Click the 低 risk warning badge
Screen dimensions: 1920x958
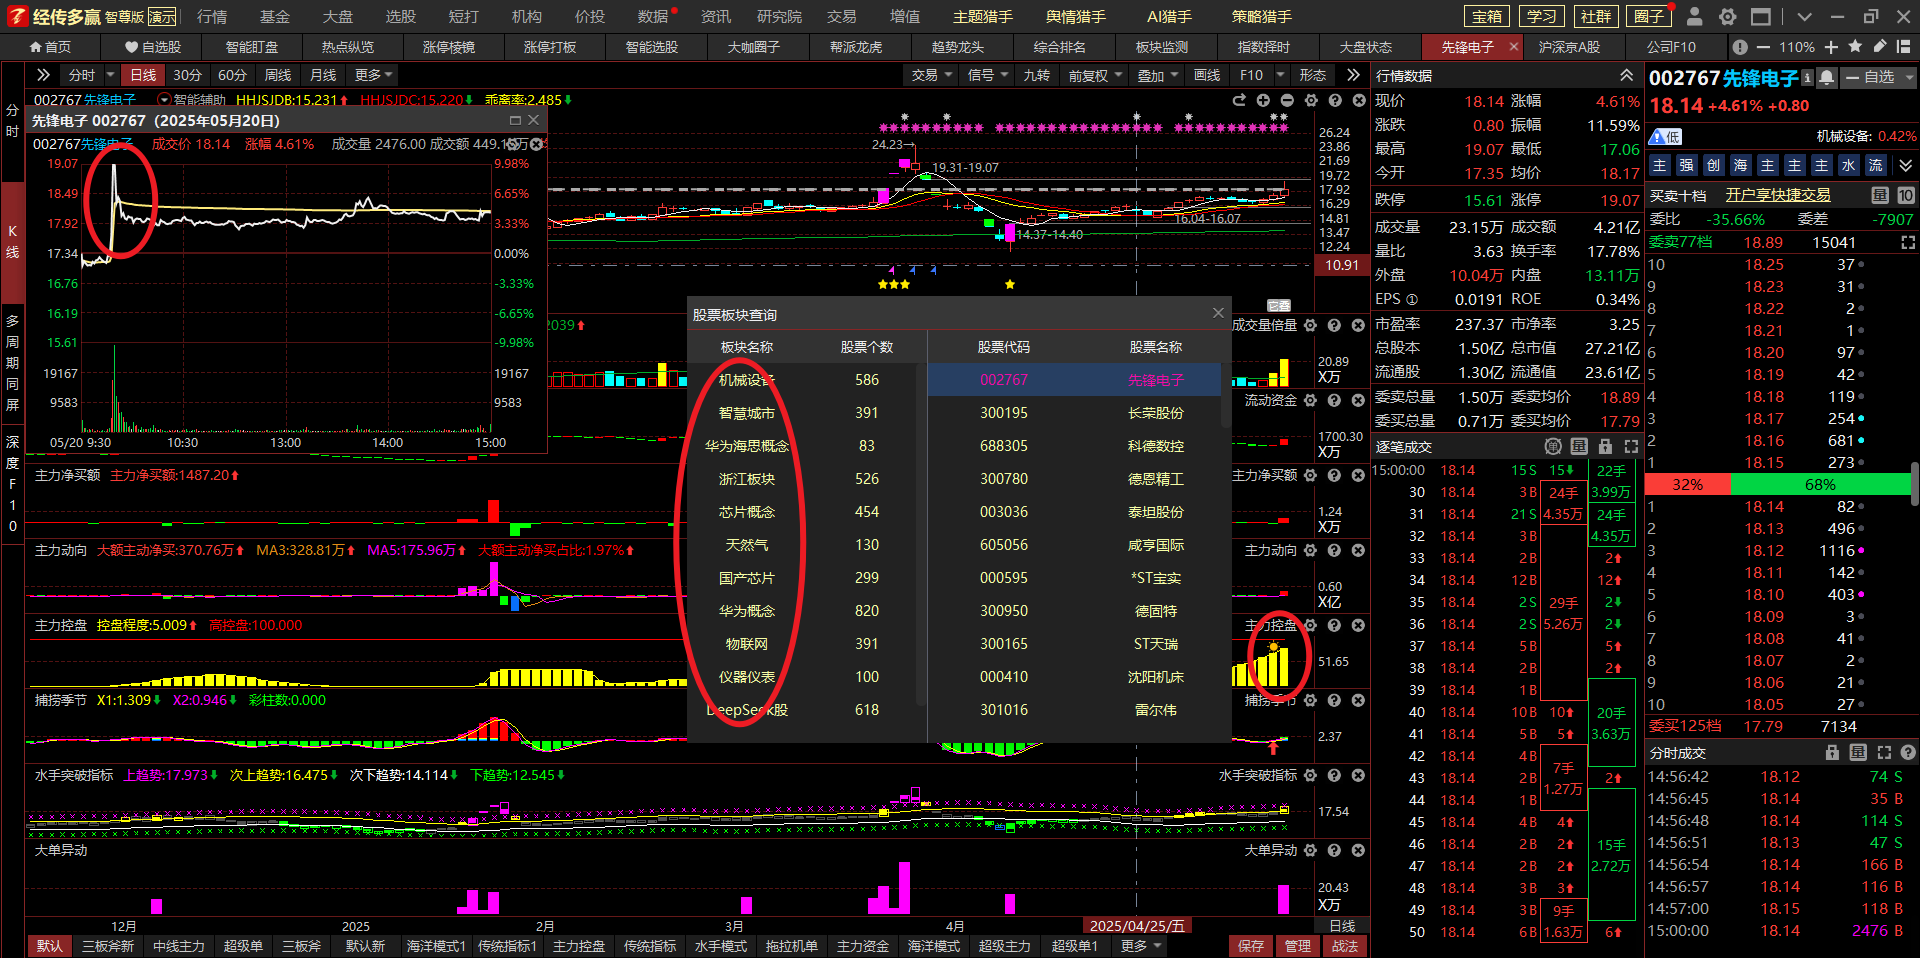coord(1666,136)
